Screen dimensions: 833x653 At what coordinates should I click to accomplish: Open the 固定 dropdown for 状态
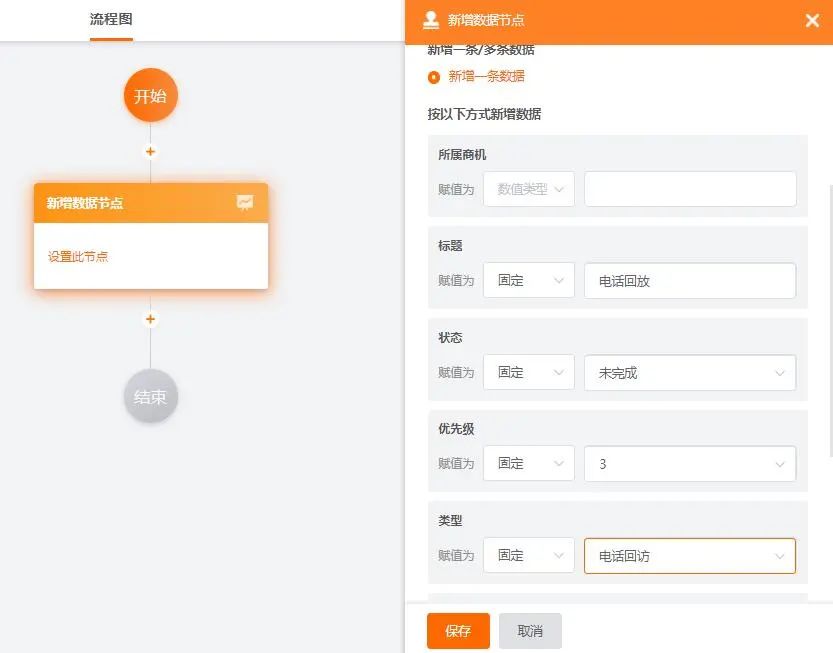pyautogui.click(x=529, y=372)
